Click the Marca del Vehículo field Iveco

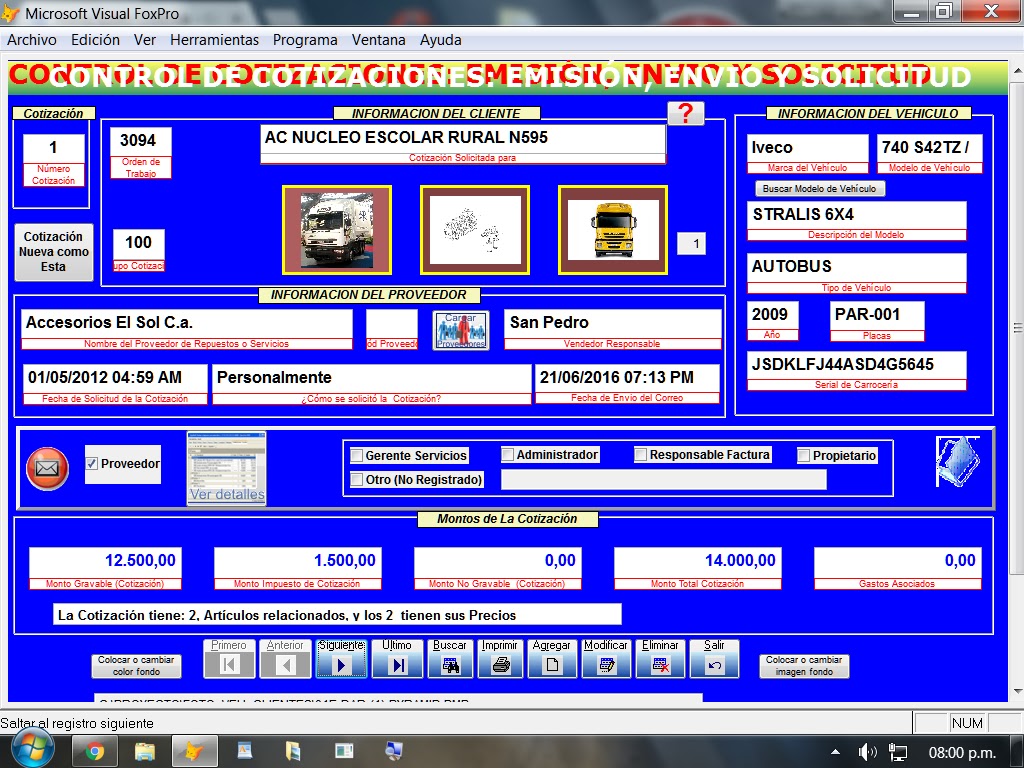(x=807, y=148)
